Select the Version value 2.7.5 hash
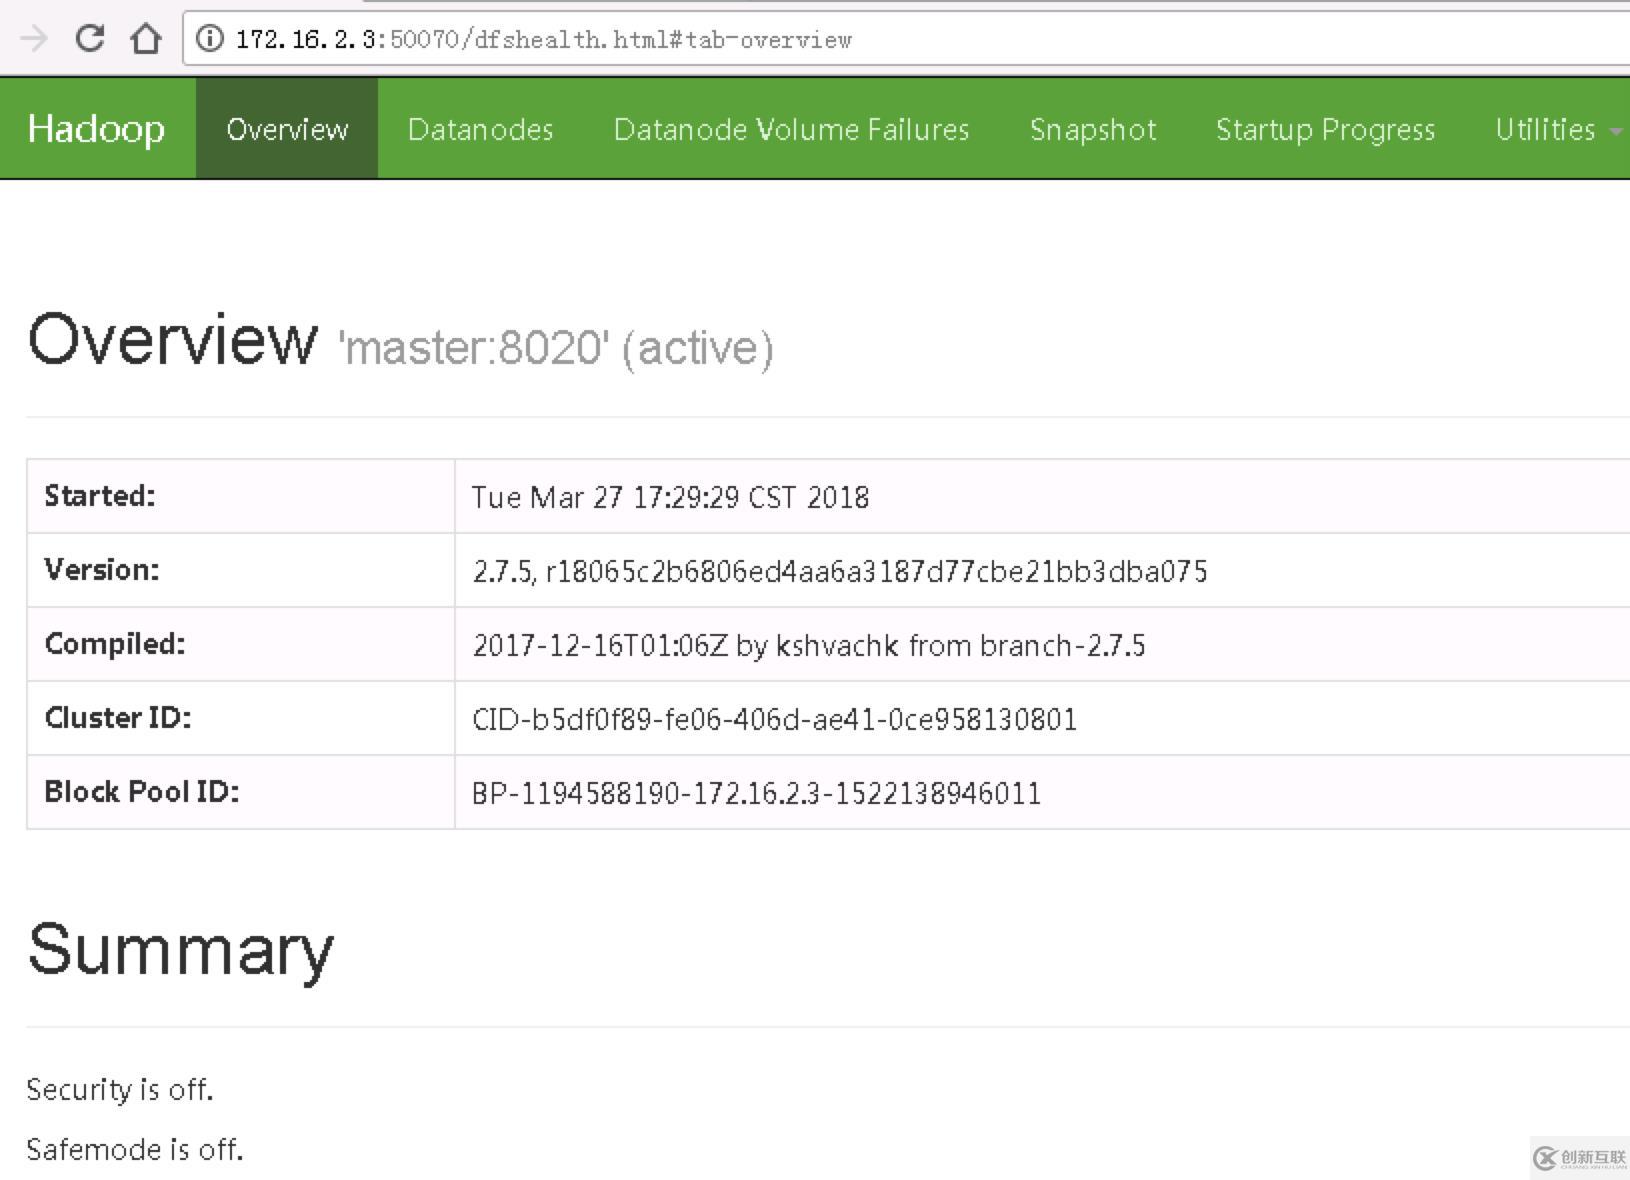The width and height of the screenshot is (1630, 1180). [x=840, y=571]
